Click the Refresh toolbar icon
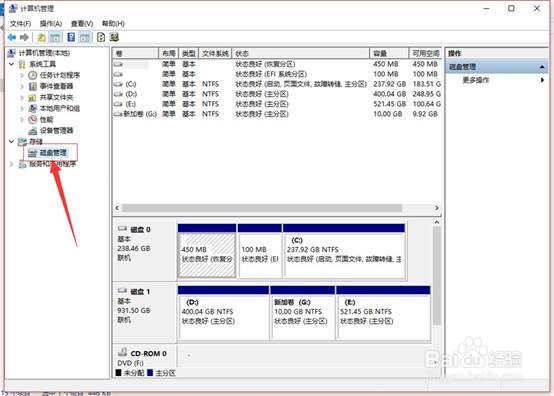Viewport: 554px width, 396px height. [101, 37]
